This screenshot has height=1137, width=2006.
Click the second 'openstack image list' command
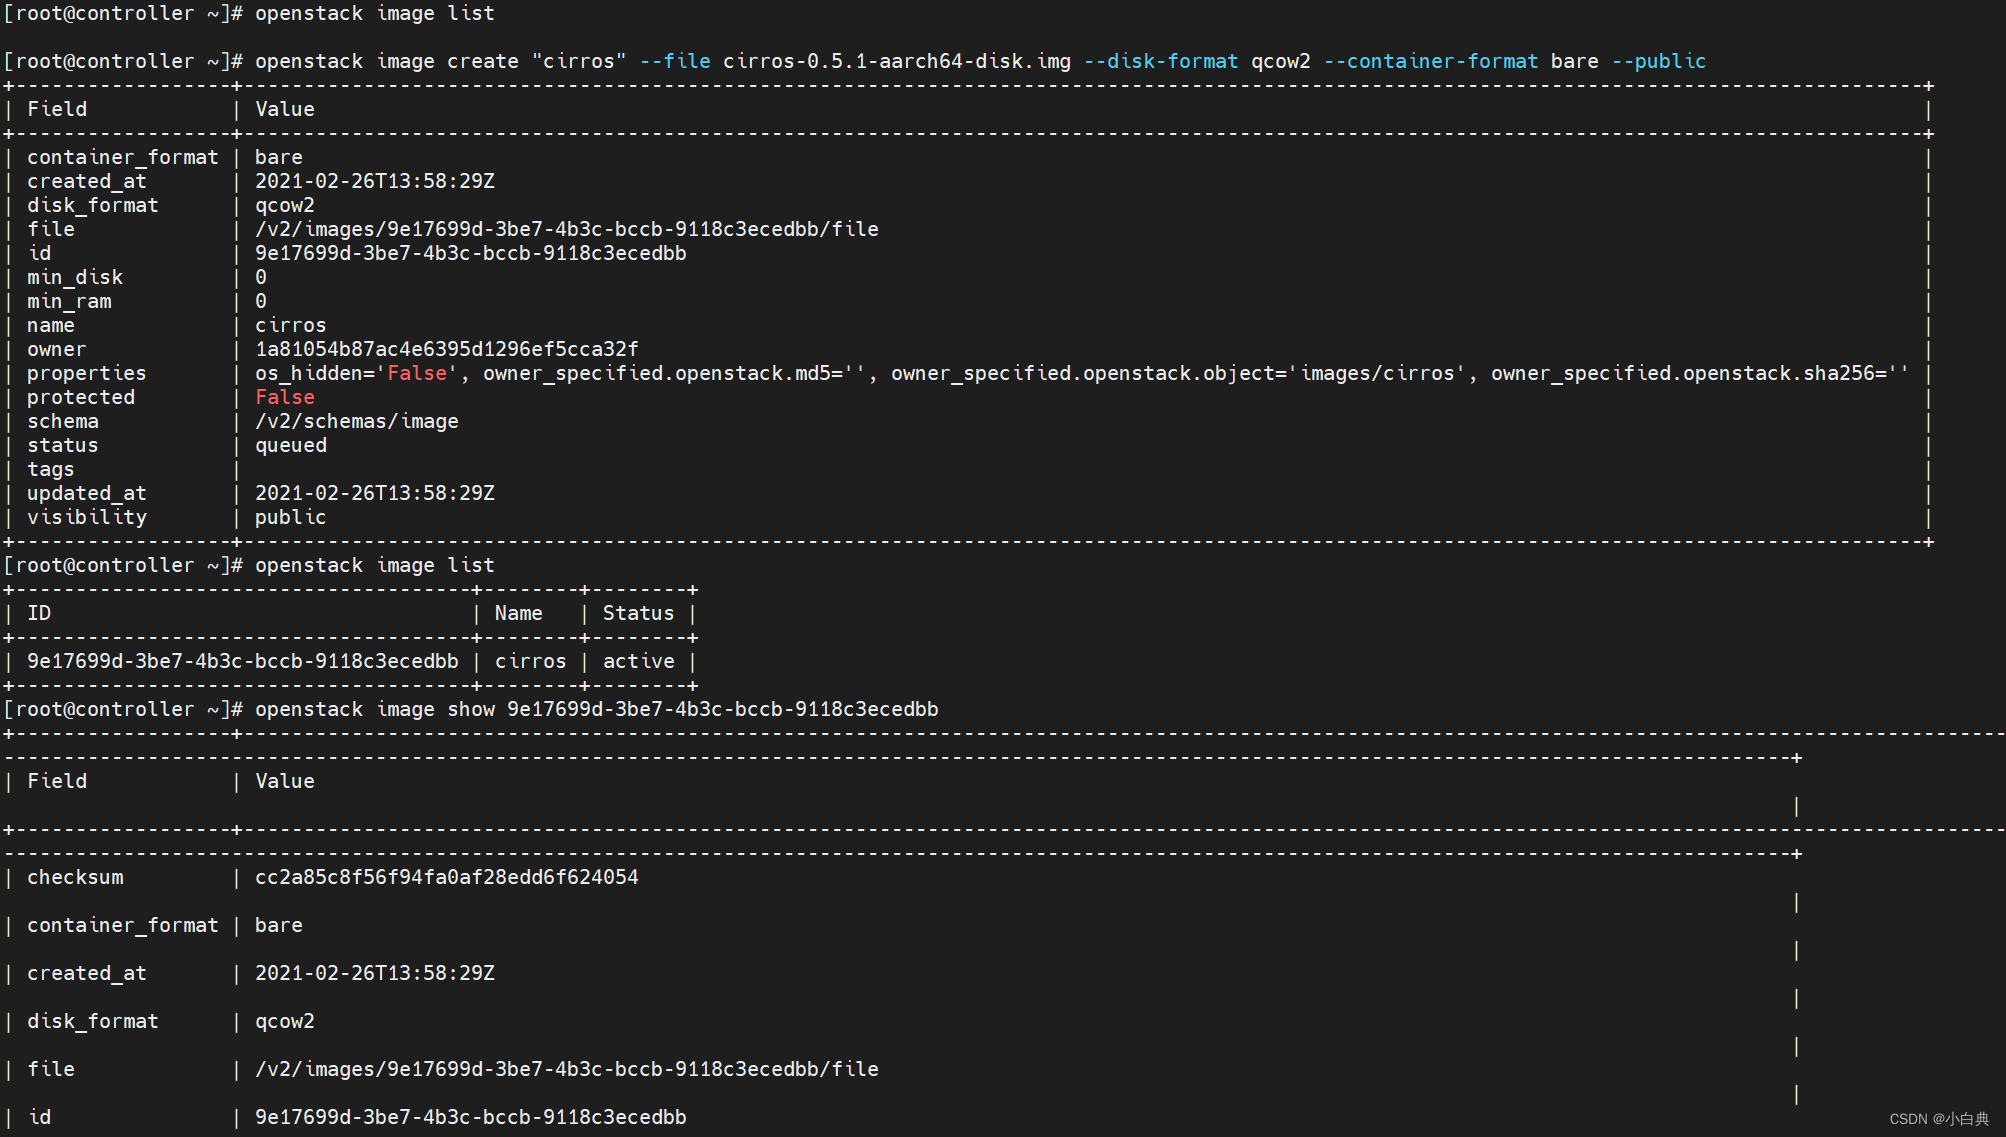pos(374,566)
